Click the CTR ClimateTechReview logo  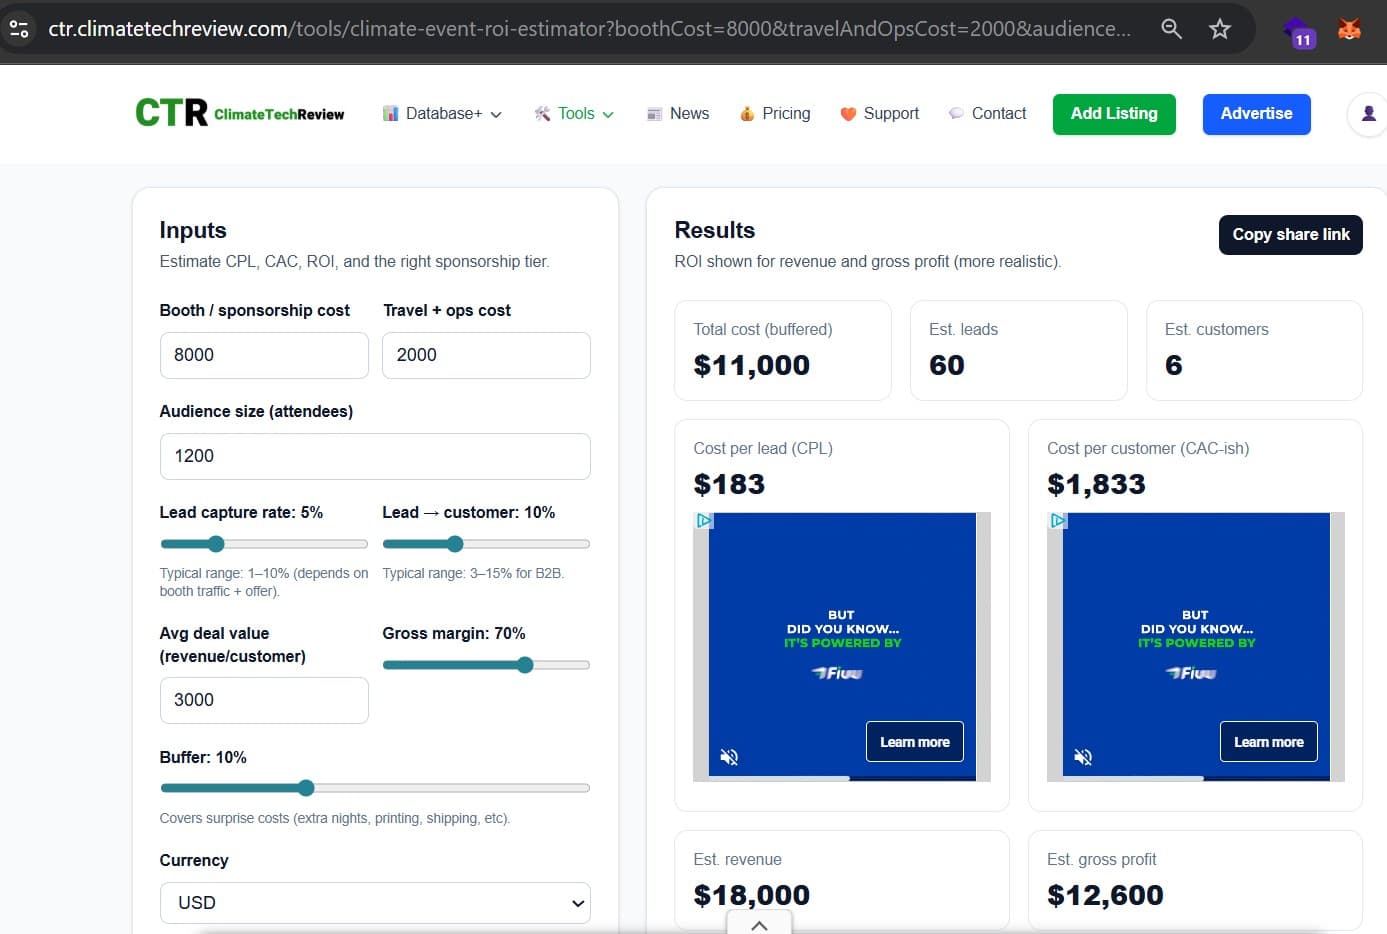(240, 113)
